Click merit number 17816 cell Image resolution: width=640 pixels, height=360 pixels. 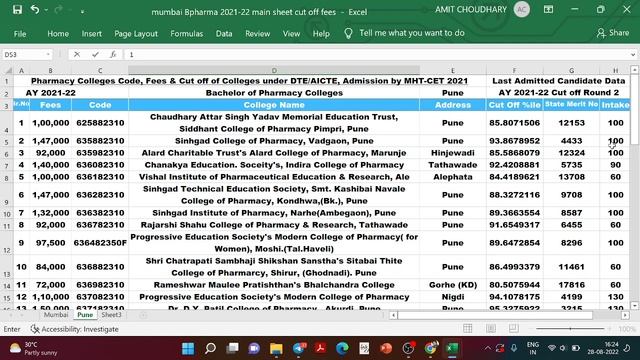pyautogui.click(x=571, y=284)
